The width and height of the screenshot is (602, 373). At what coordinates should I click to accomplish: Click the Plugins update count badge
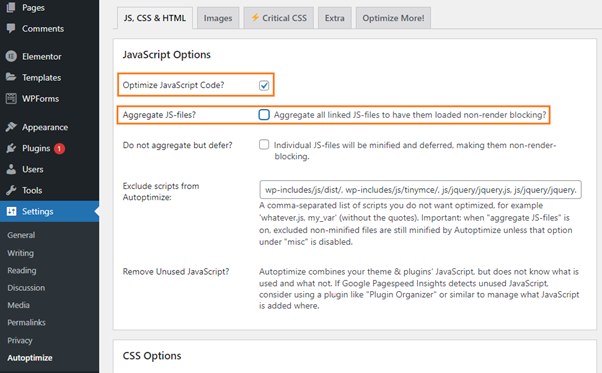tap(59, 149)
